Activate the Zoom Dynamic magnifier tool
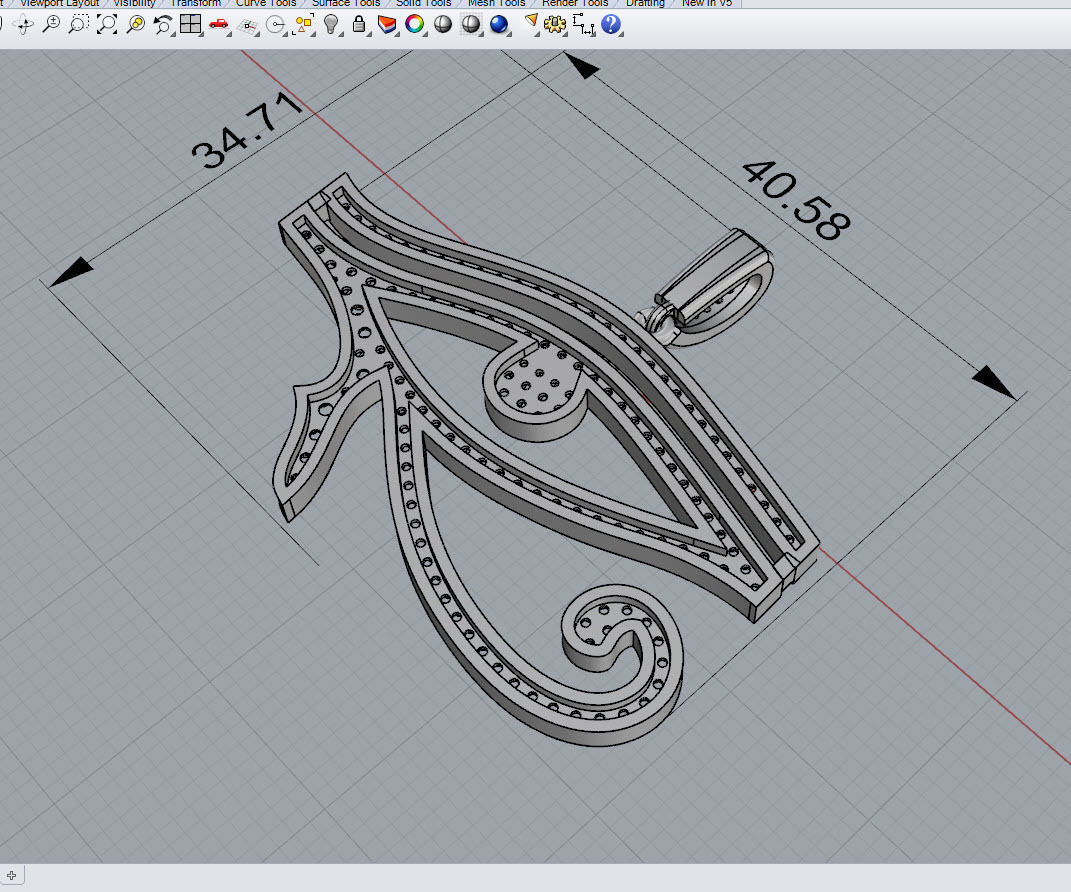 pyautogui.click(x=51, y=25)
